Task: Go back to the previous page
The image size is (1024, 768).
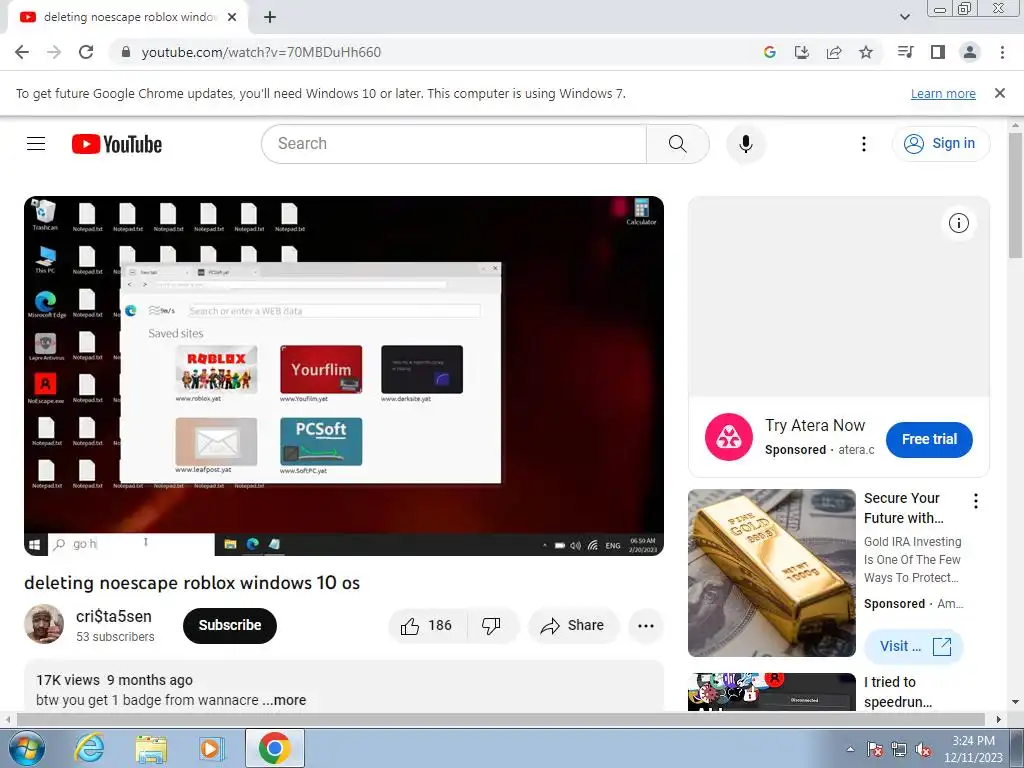Action: point(22,52)
